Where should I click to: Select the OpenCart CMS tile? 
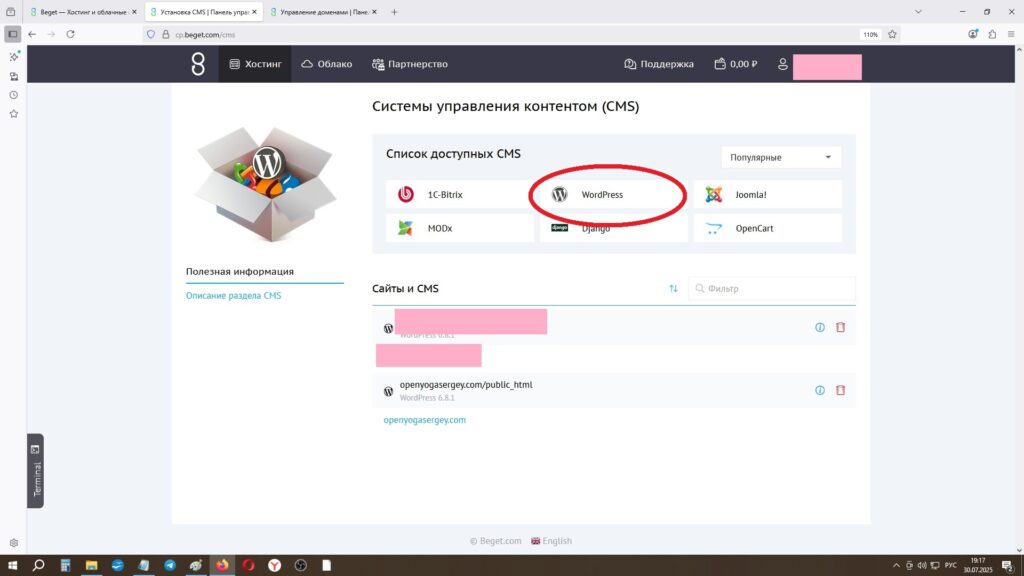point(767,229)
